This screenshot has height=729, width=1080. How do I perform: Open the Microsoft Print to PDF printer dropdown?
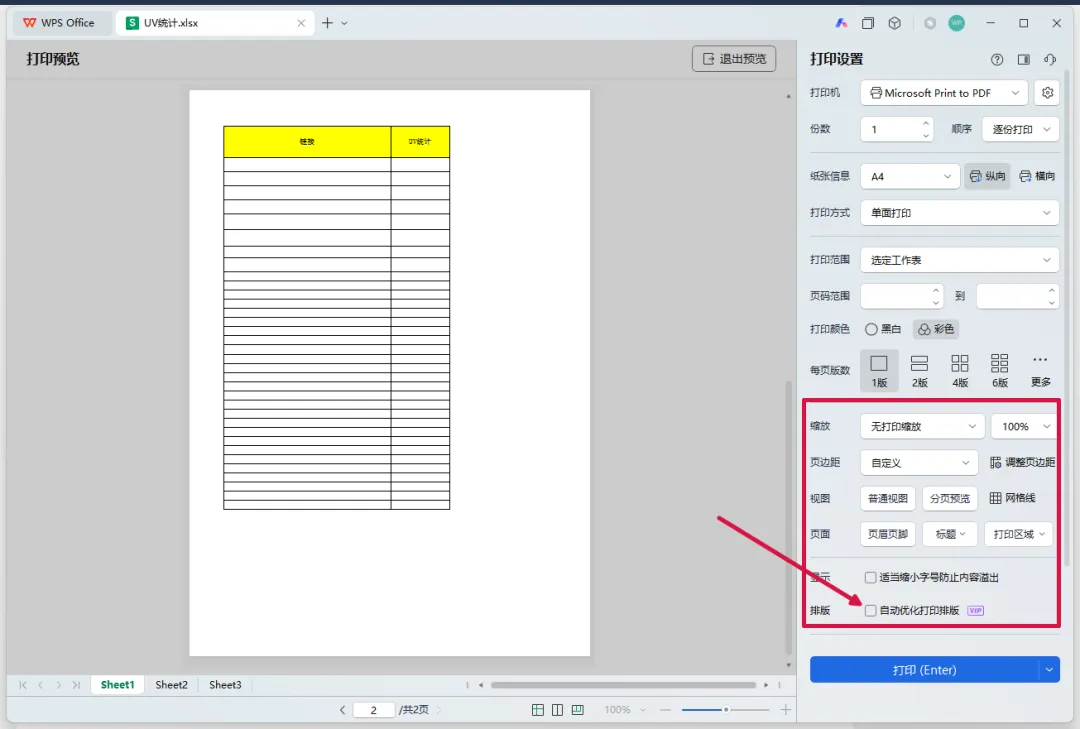pos(944,92)
